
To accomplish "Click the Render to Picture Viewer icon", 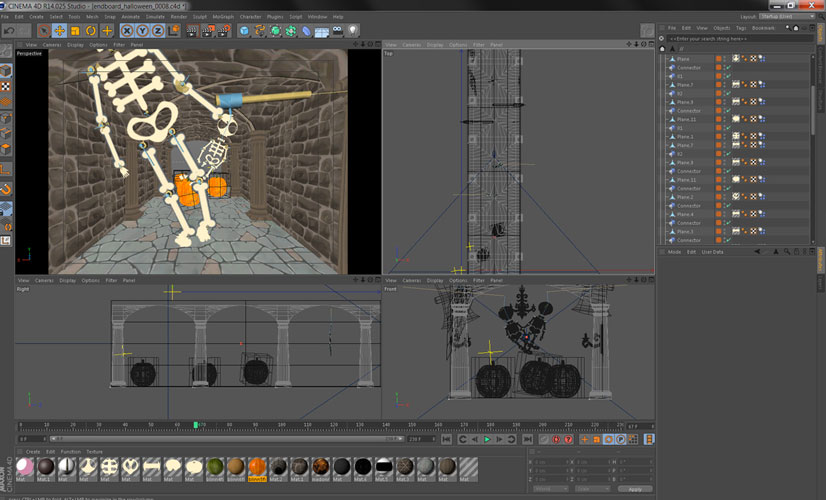I will coord(209,31).
